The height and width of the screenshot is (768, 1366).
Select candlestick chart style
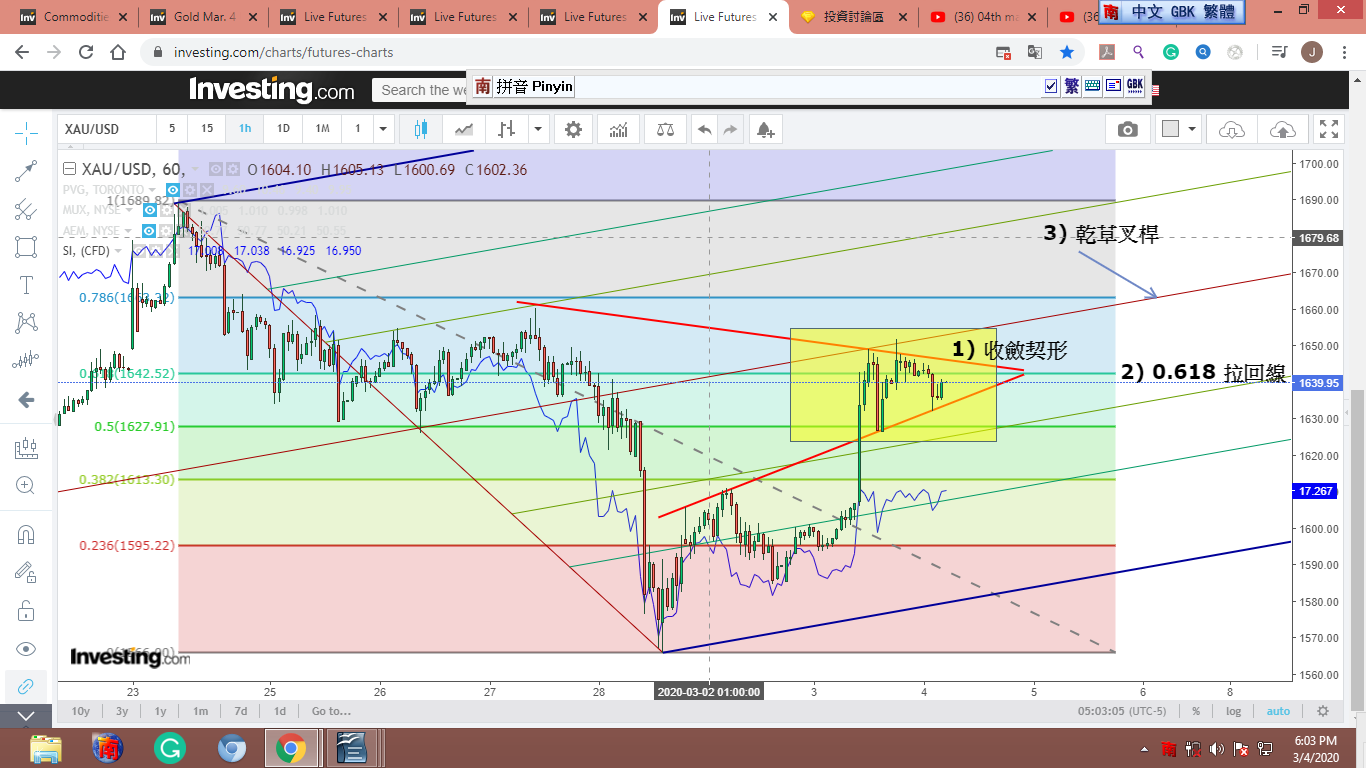[420, 129]
